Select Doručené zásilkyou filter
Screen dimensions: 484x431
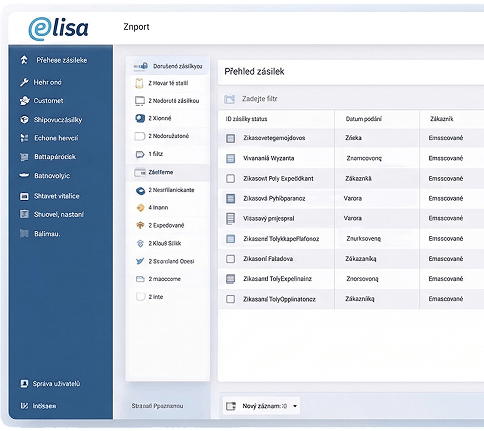pos(168,66)
